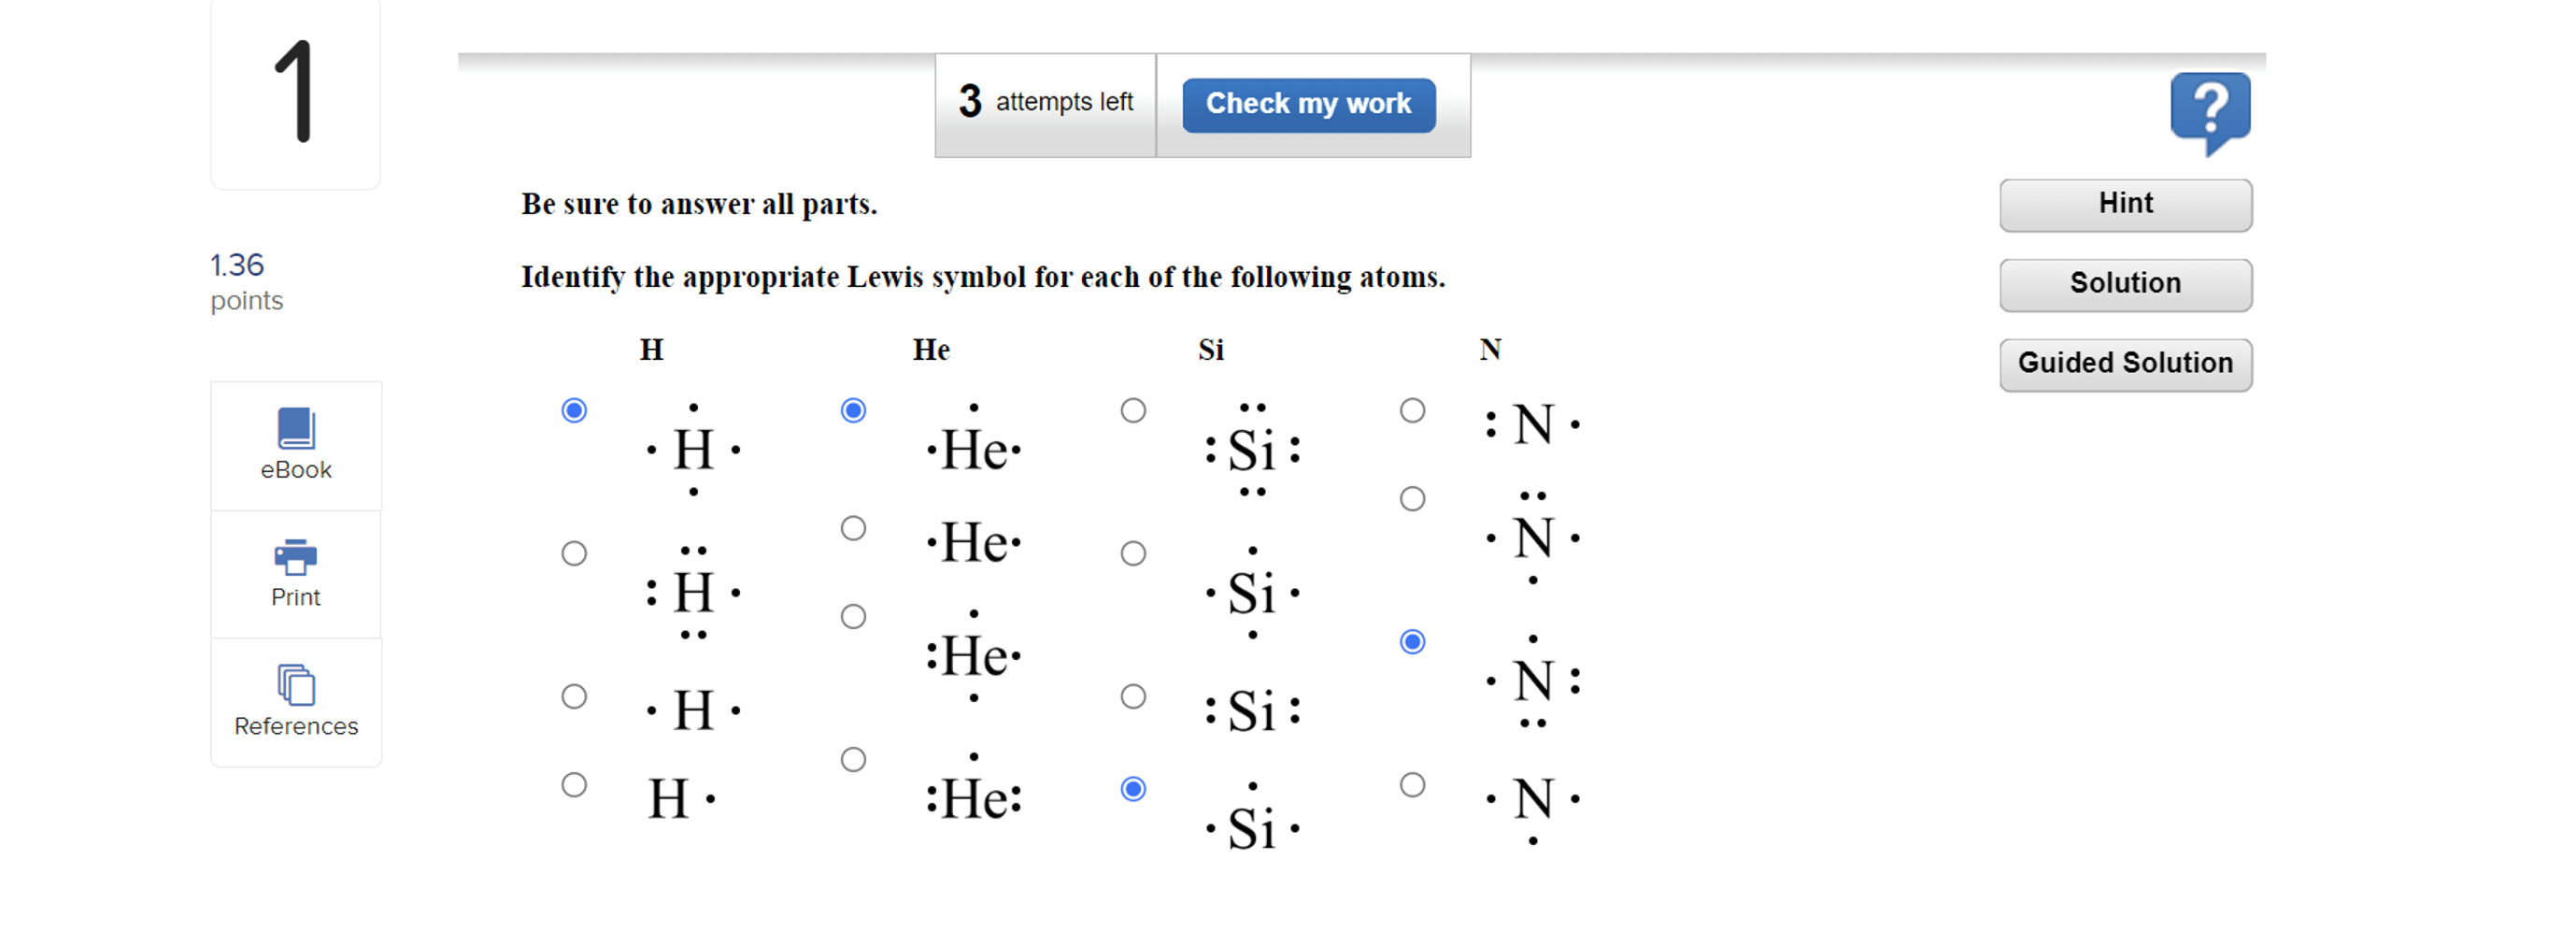The height and width of the screenshot is (932, 2576).
Task: Select the last N option in the column
Action: (1412, 785)
